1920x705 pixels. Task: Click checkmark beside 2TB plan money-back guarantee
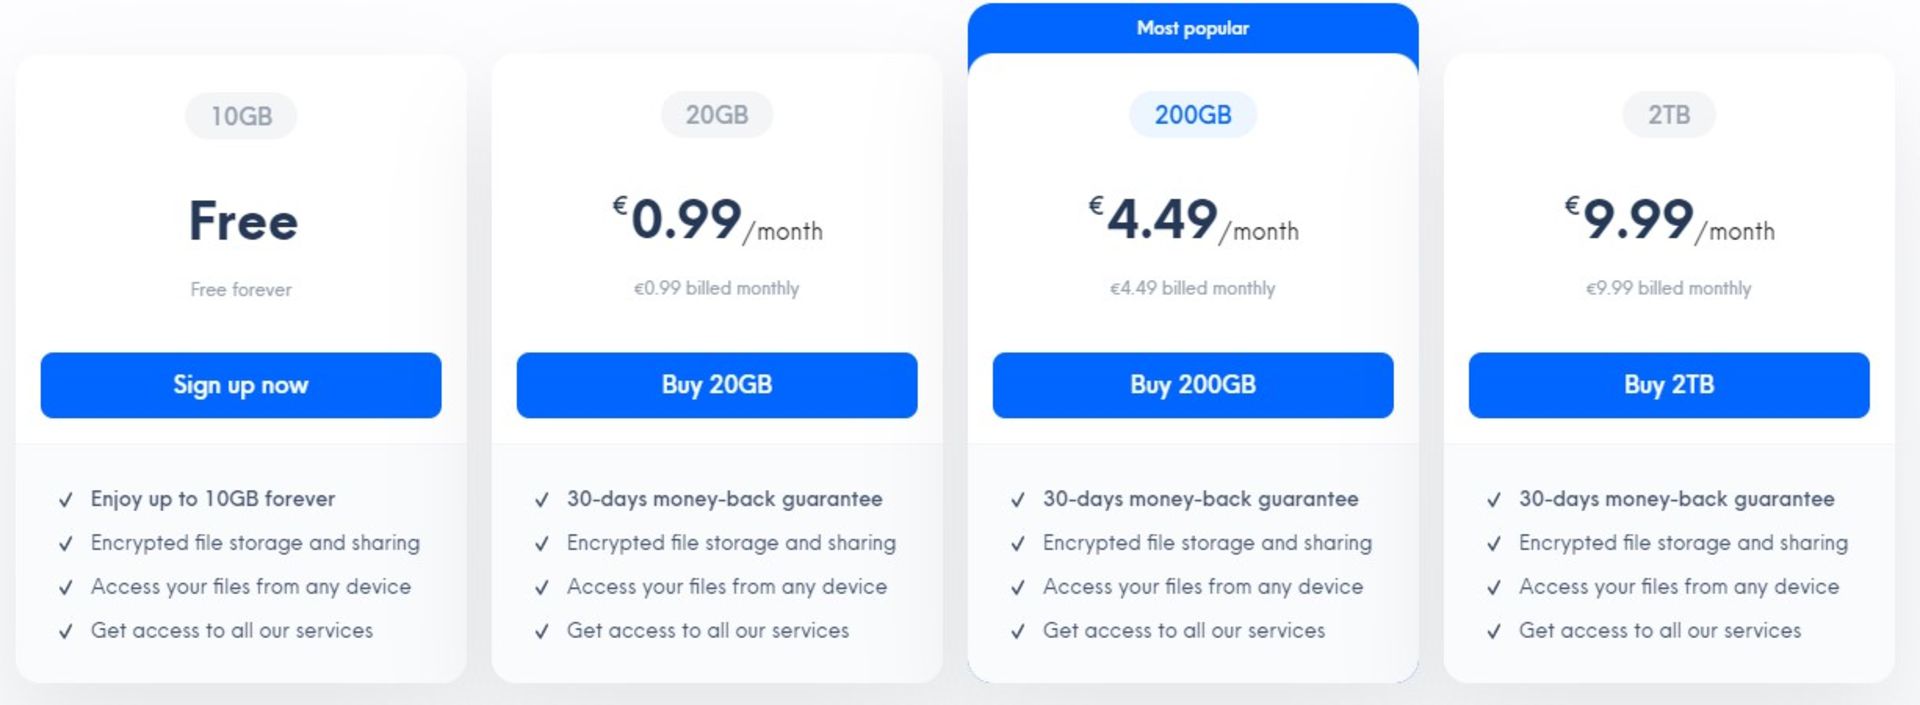tap(1494, 500)
